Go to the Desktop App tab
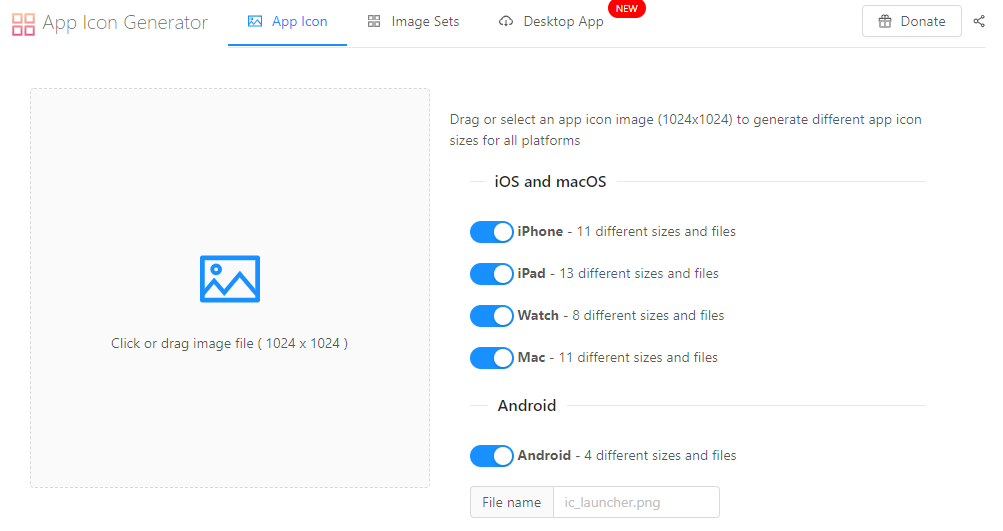Viewport: 1003px width, 531px height. 551,22
